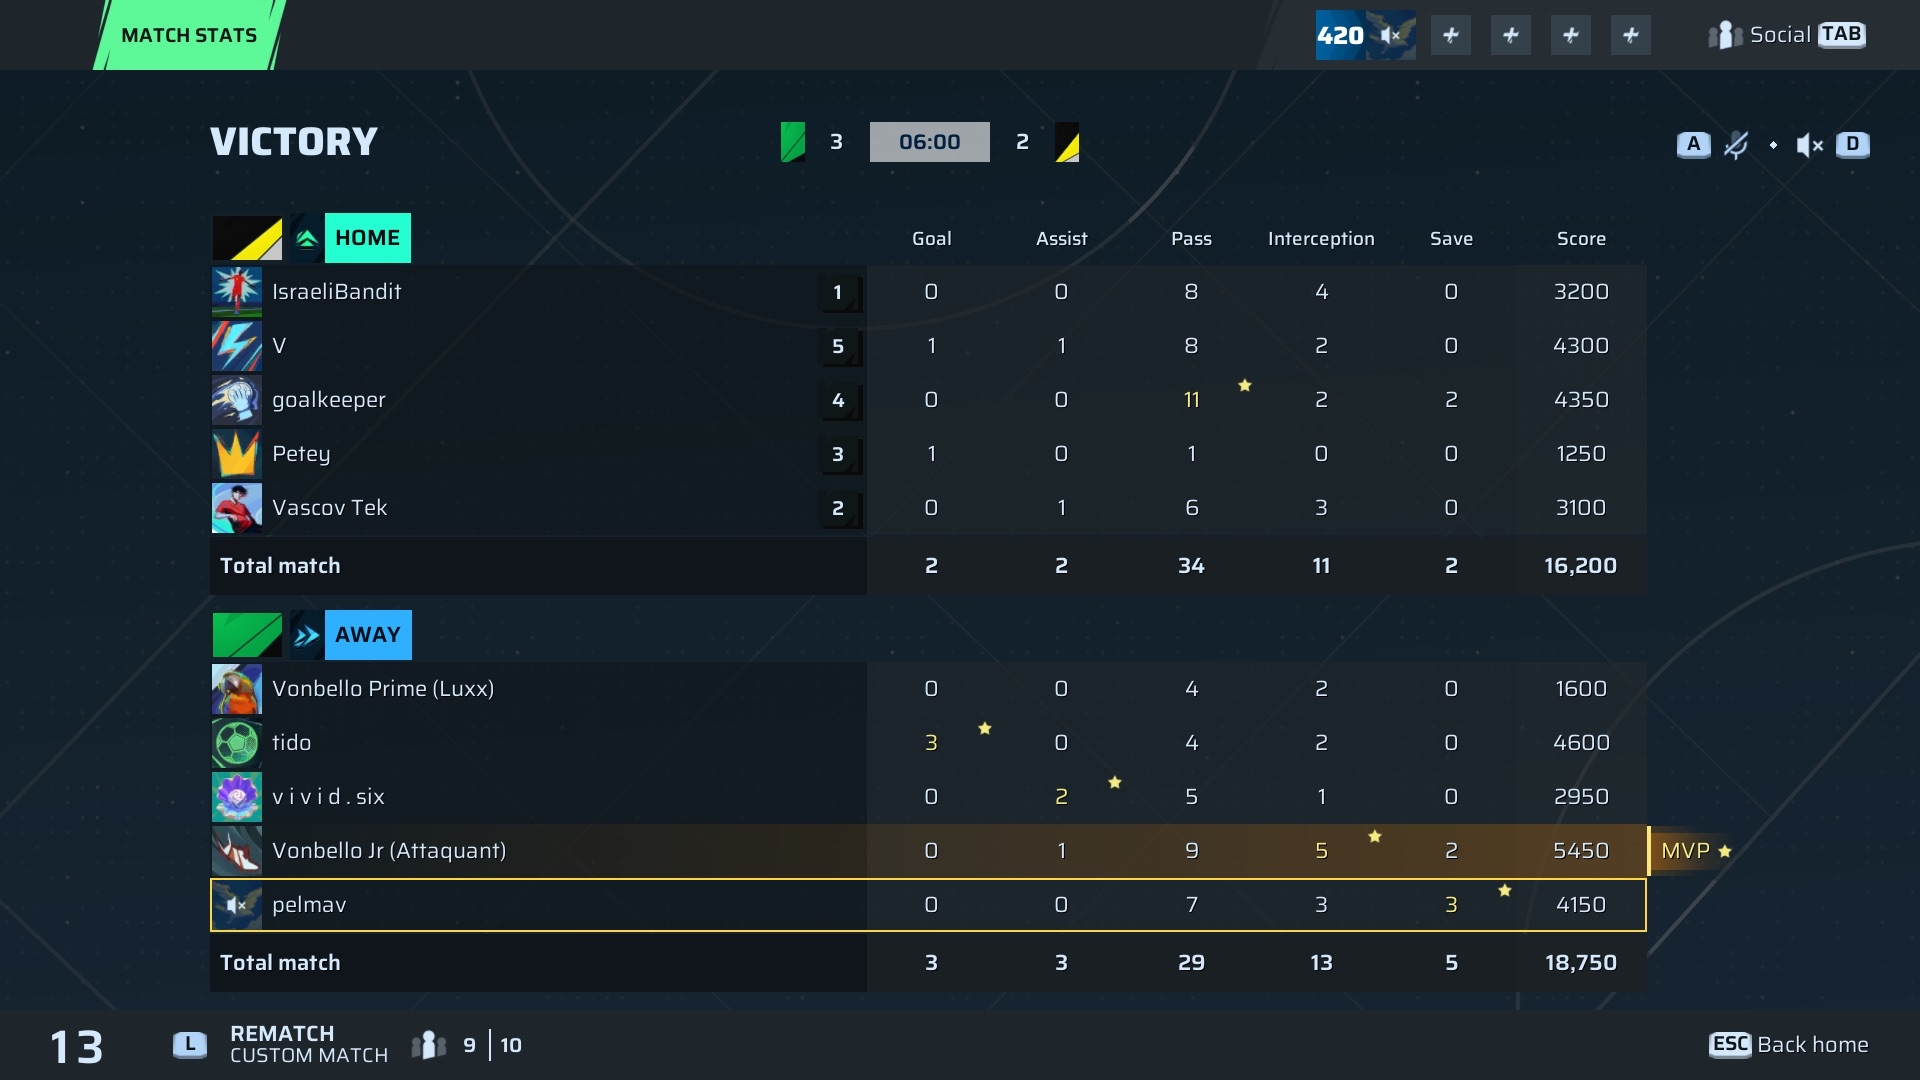Click the Score column header
Image resolution: width=1920 pixels, height=1080 pixels.
[x=1581, y=239]
